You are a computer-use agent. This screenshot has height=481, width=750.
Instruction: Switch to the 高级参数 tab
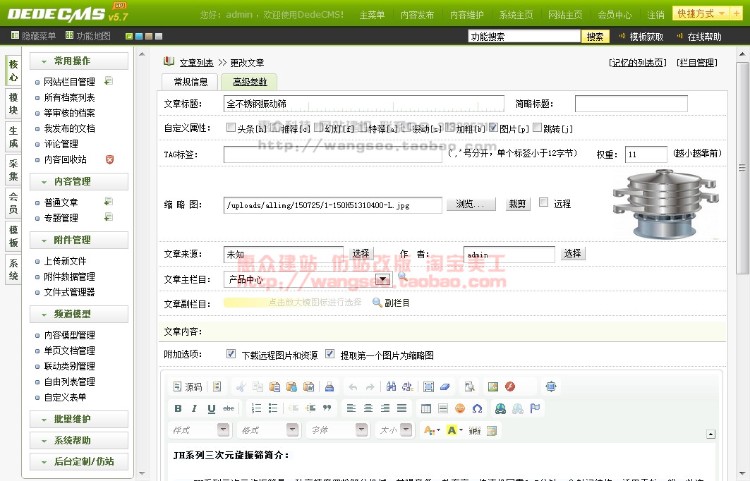(249, 82)
